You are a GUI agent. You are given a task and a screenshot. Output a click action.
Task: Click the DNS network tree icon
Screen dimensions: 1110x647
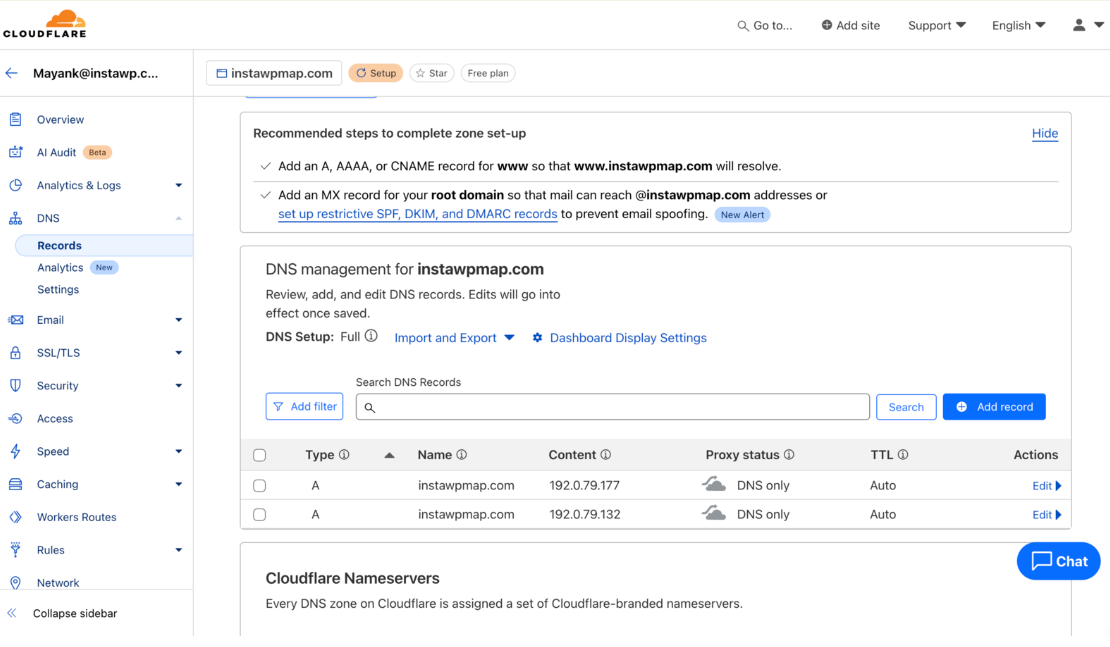coord(16,218)
